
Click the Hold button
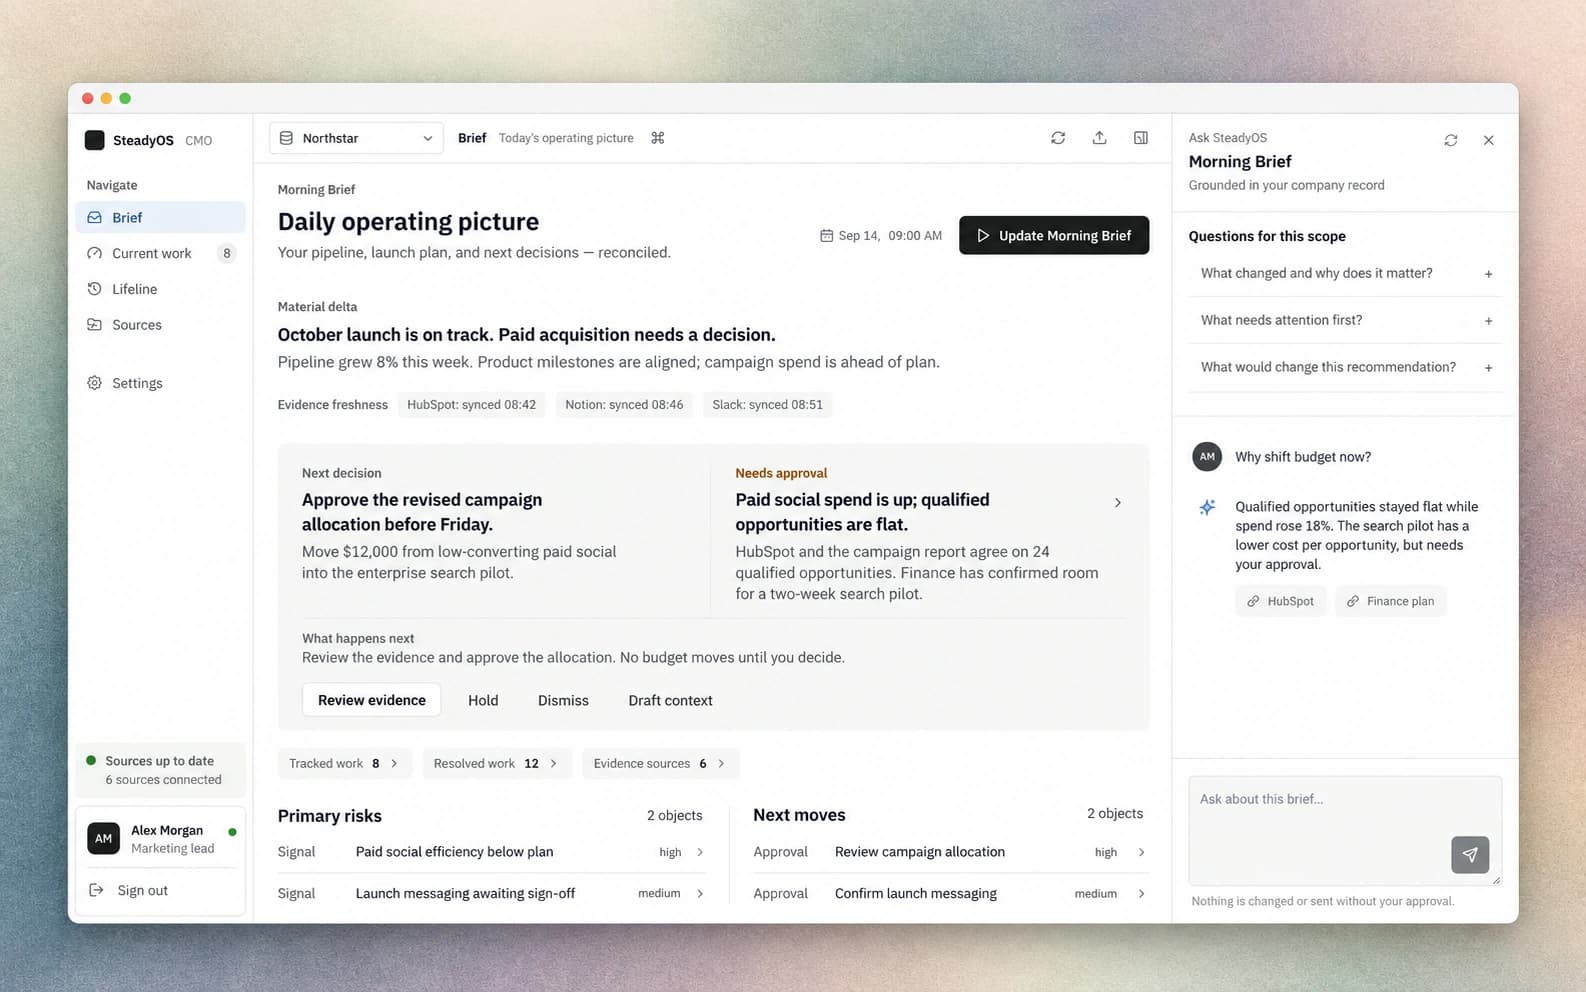483,700
